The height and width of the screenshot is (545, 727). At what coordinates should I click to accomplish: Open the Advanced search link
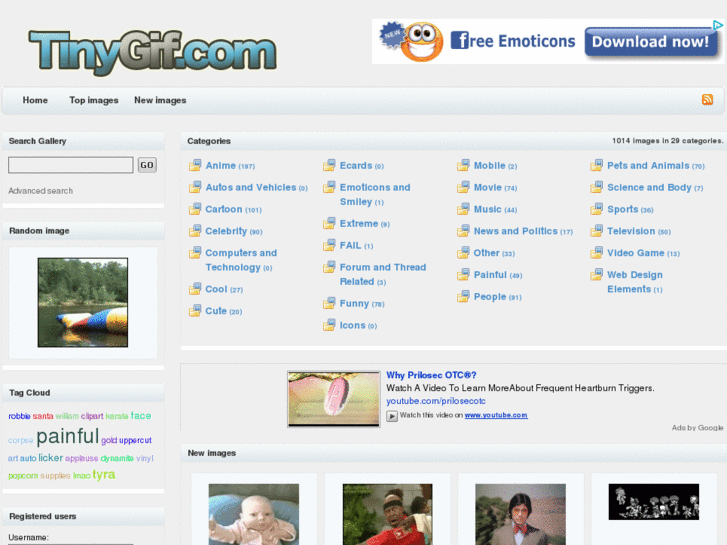[40, 191]
